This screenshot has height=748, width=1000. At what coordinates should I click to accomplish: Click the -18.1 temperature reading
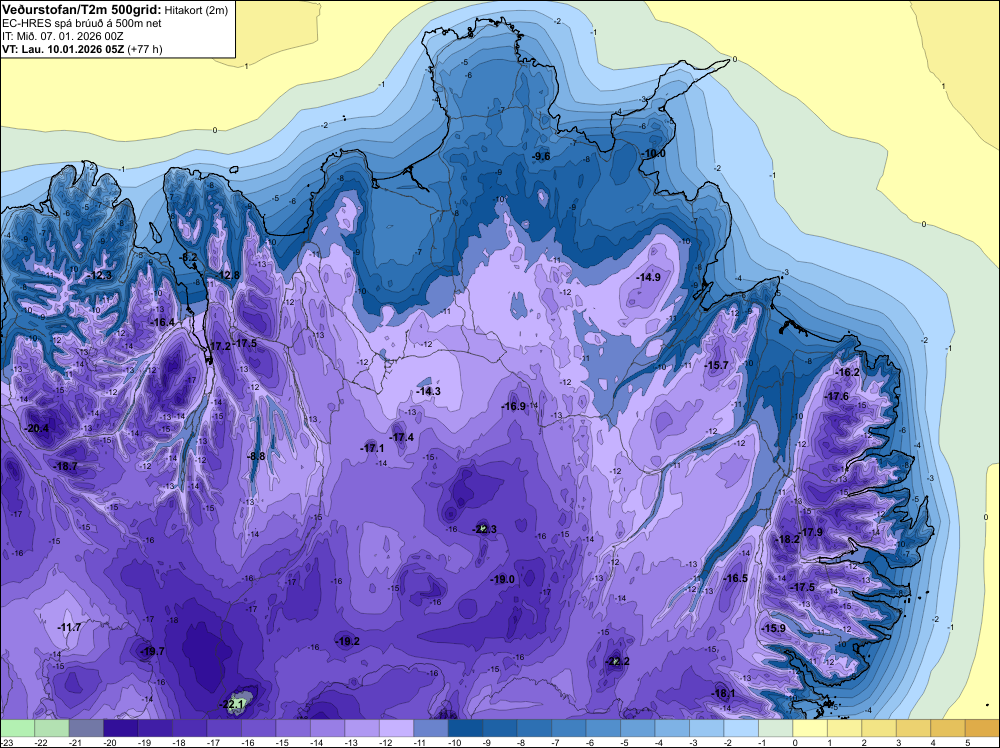[723, 694]
